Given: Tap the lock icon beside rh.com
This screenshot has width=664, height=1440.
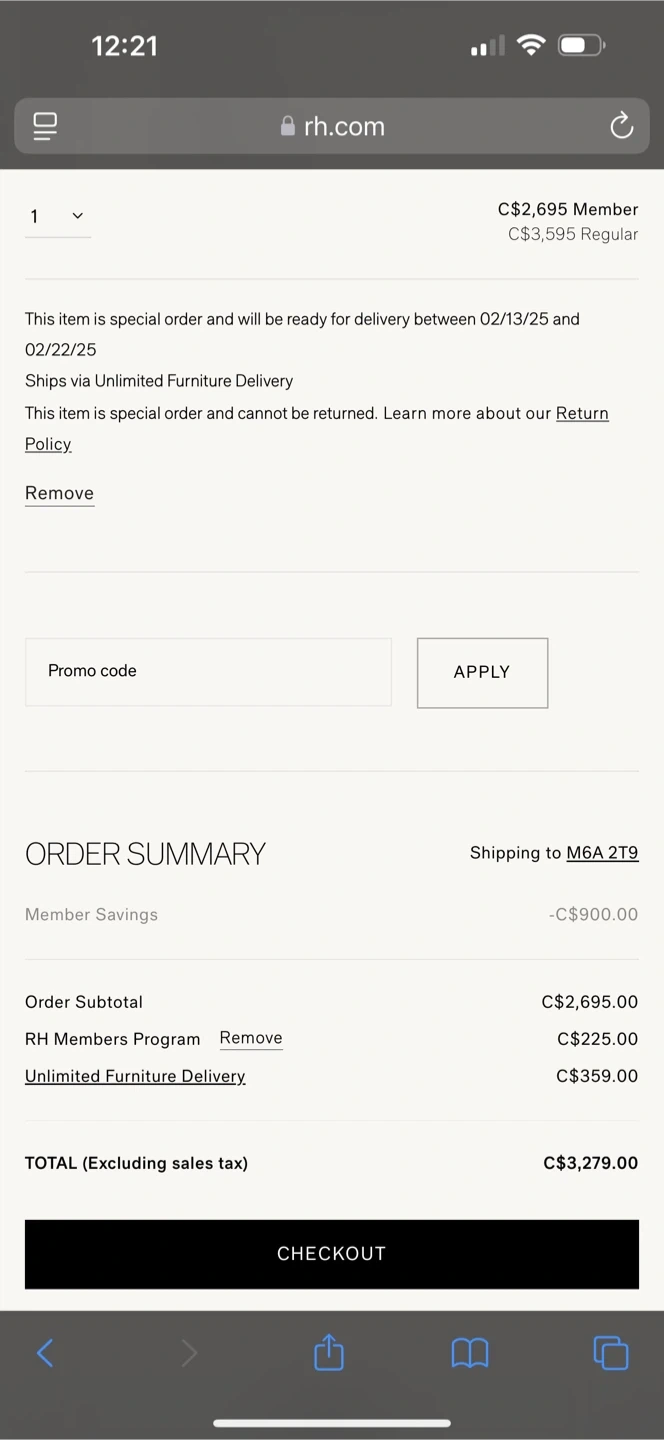Looking at the screenshot, I should [x=288, y=127].
